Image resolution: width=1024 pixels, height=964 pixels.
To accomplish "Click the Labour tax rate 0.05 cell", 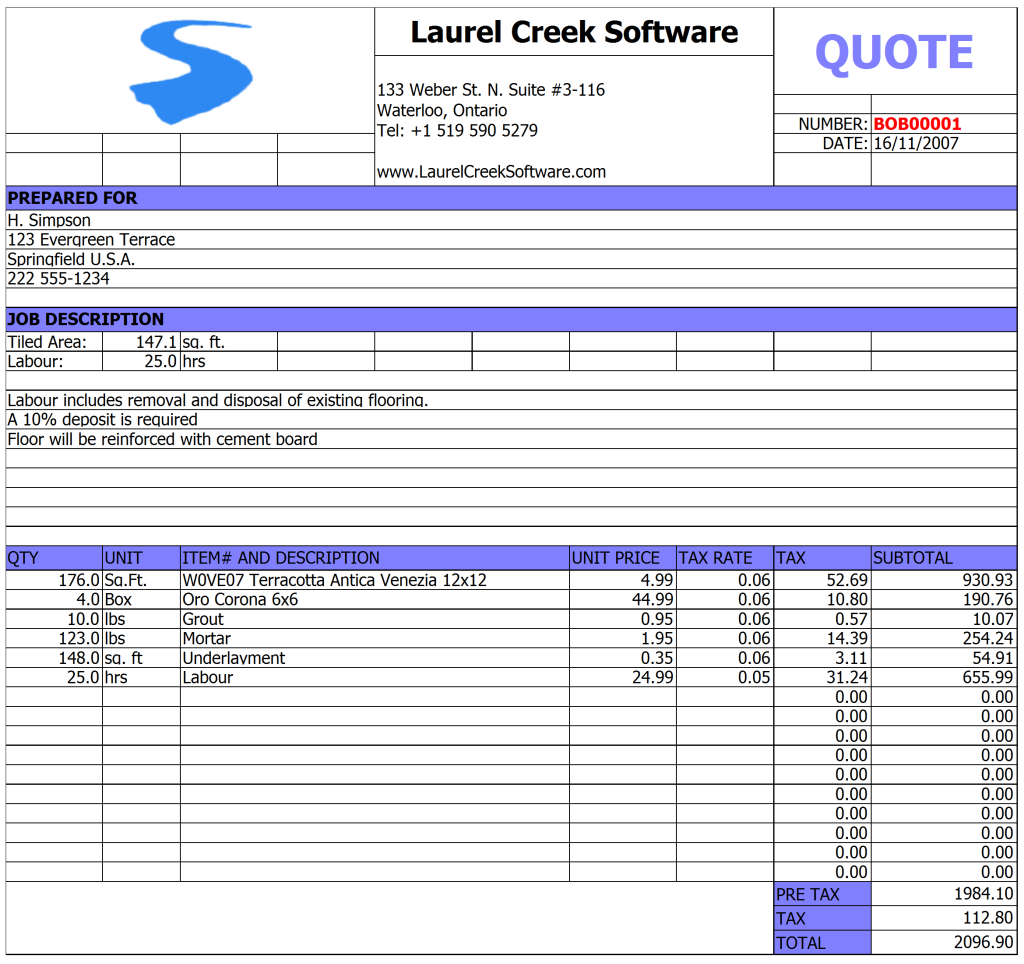I will pyautogui.click(x=753, y=678).
